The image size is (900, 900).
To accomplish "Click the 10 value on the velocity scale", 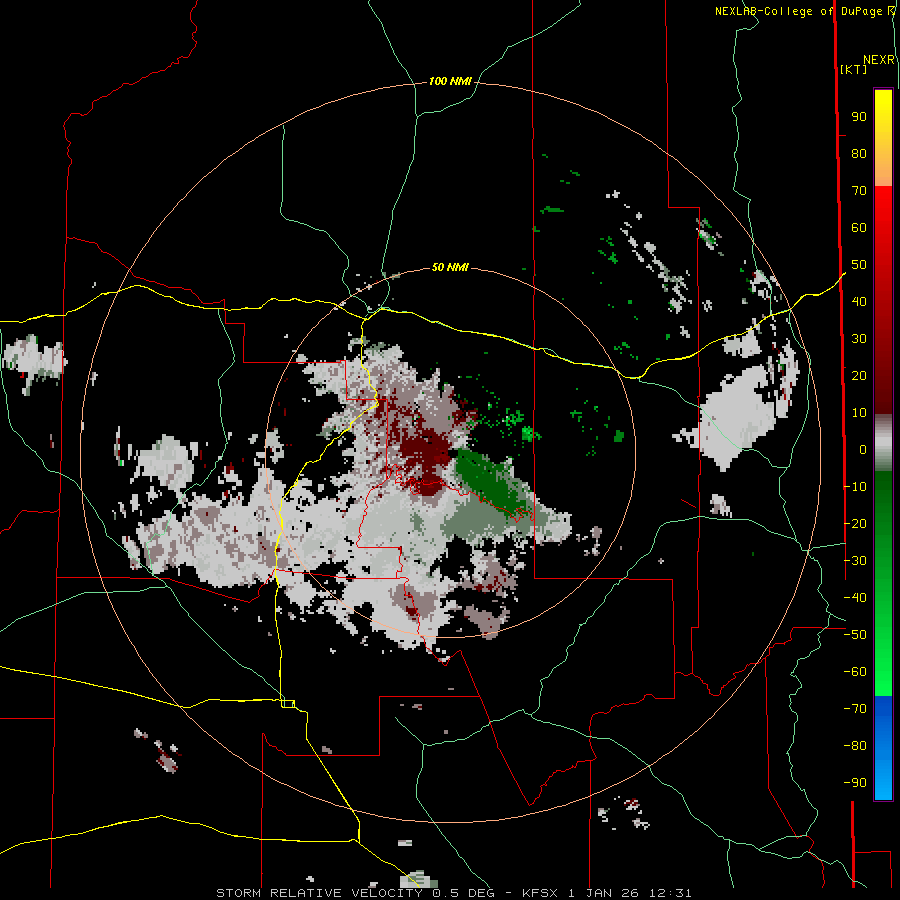I will (859, 413).
